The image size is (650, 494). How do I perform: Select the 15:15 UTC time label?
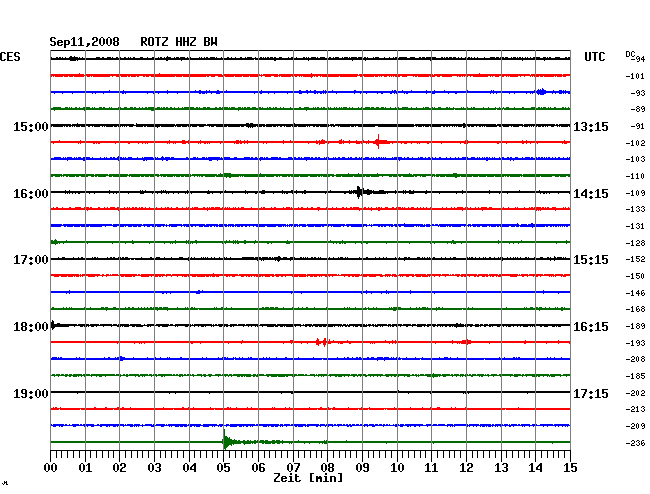pos(591,260)
